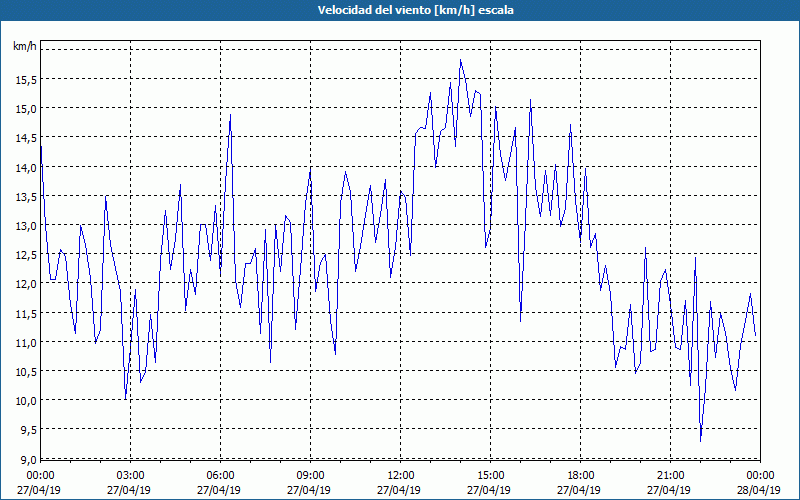Click the '27/04/19' date beneath '15:00'

click(x=489, y=490)
